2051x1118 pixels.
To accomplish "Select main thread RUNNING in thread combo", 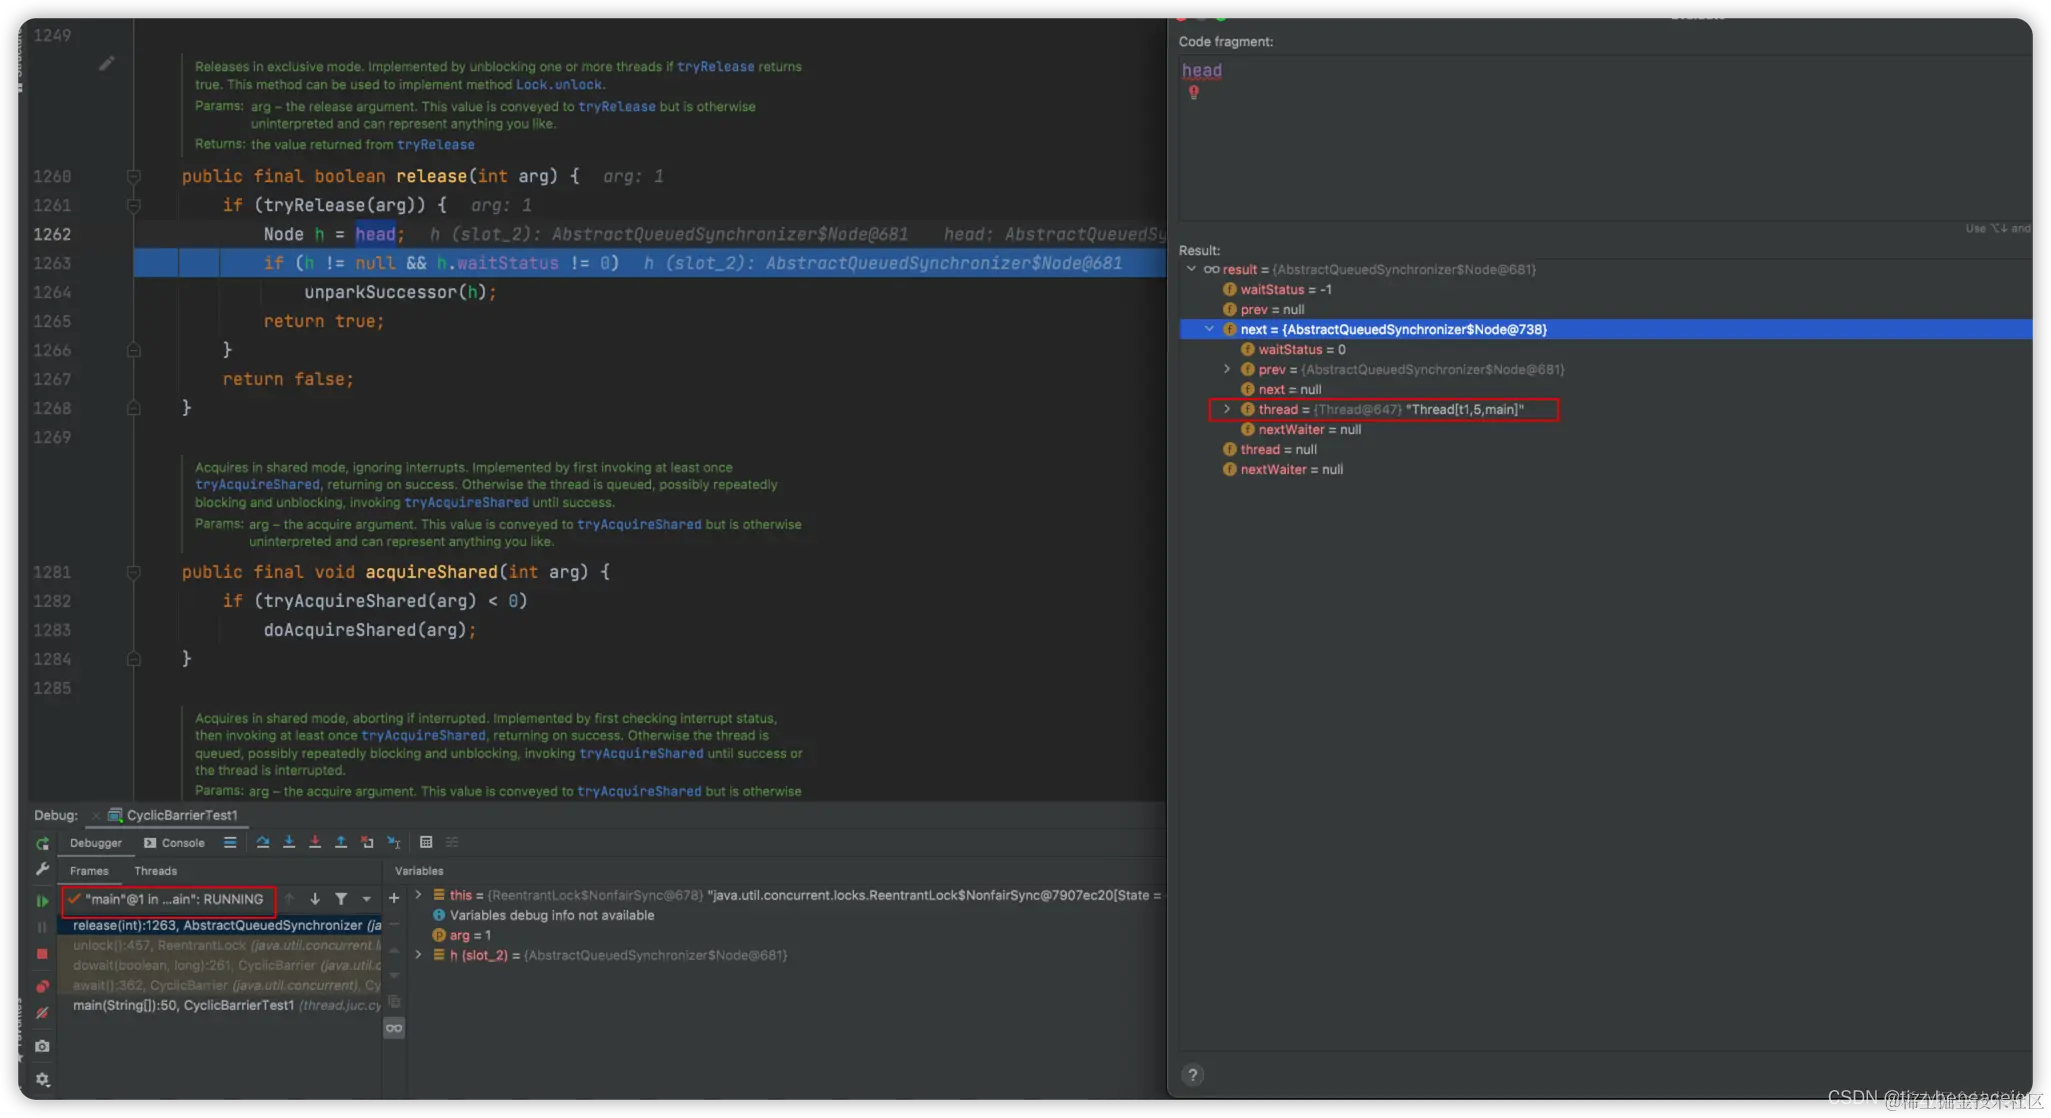I will click(x=166, y=899).
